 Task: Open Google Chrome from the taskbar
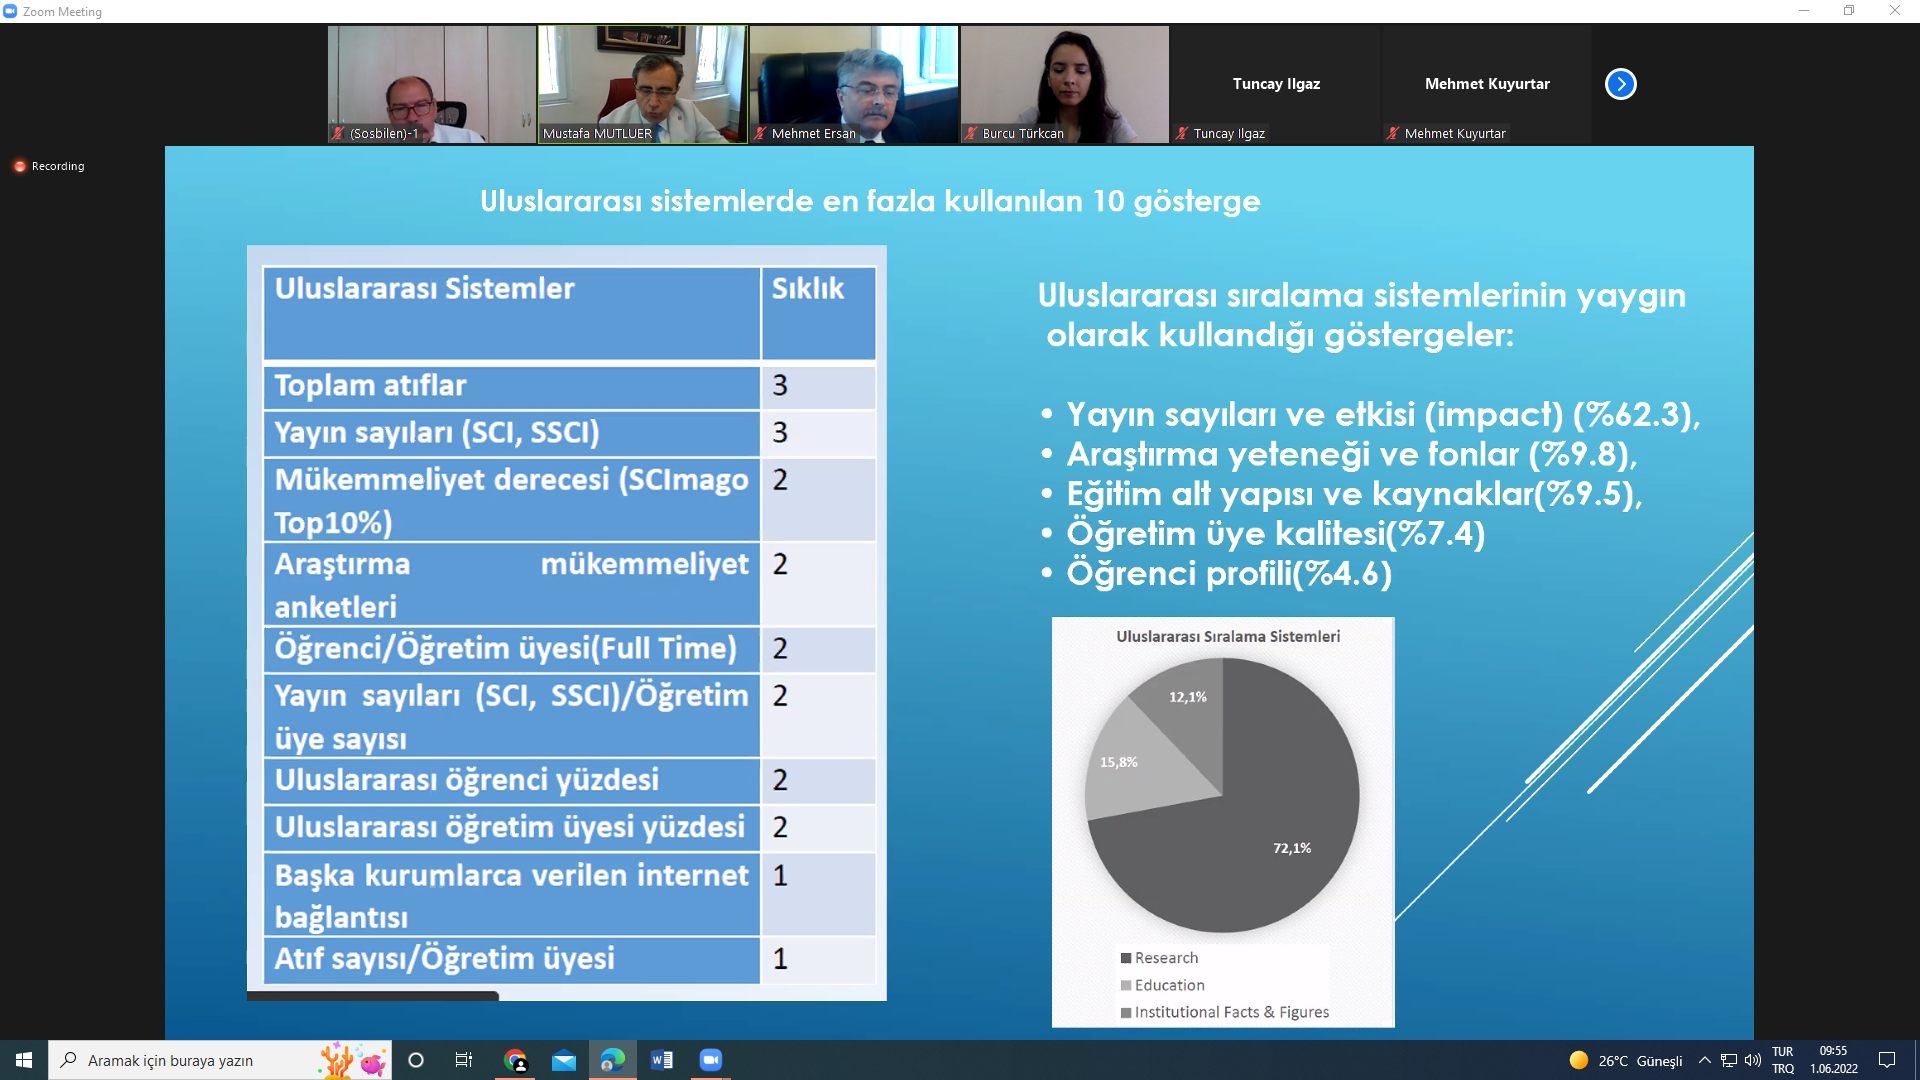[516, 1060]
